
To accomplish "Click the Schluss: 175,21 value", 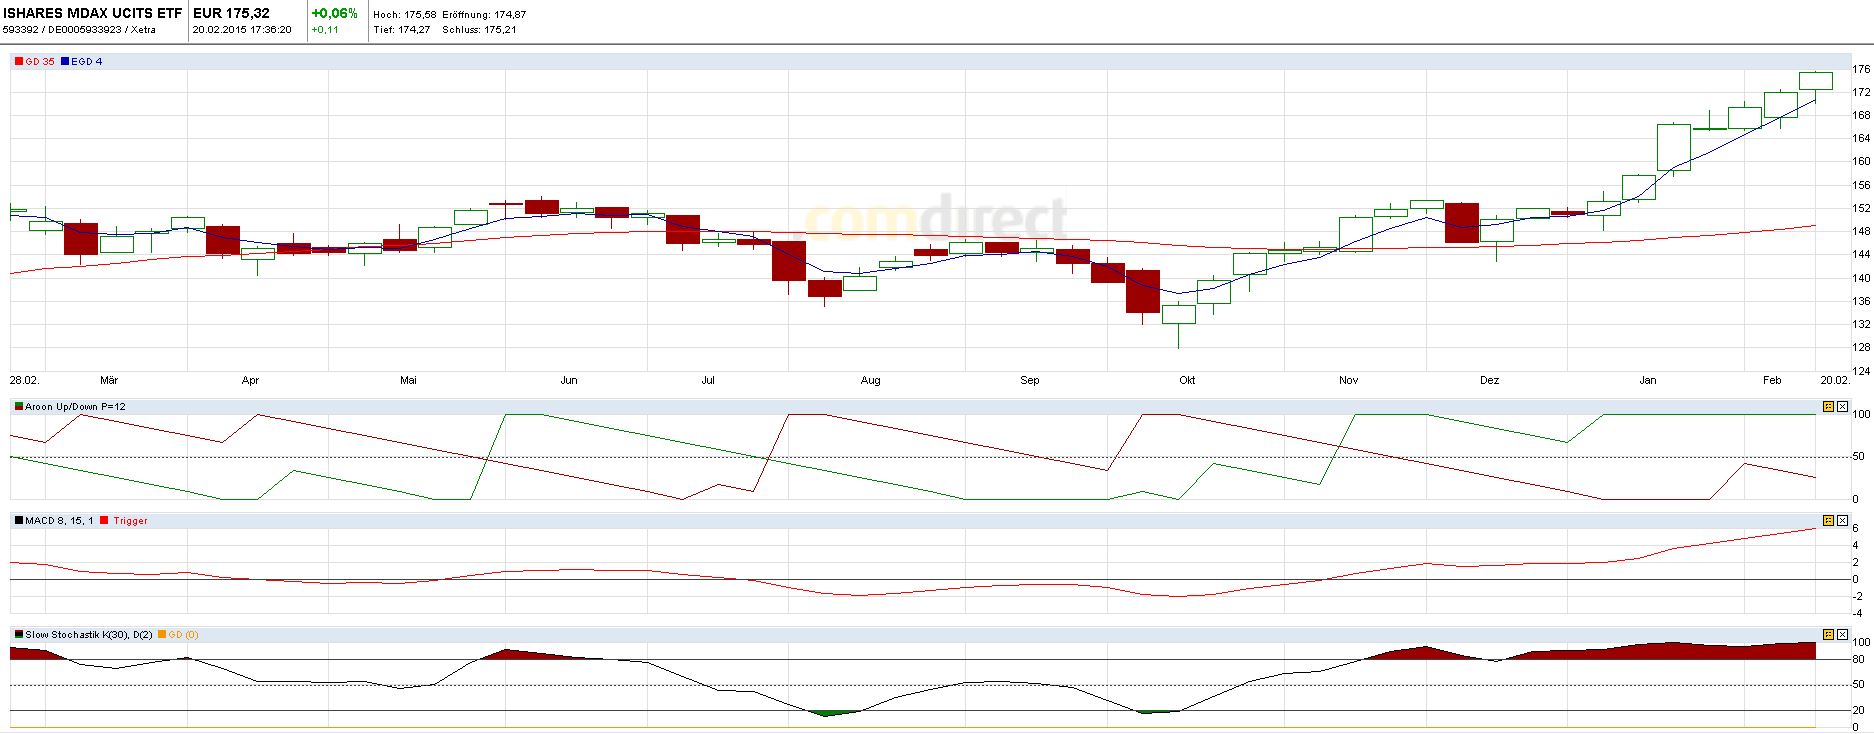I will (x=479, y=30).
